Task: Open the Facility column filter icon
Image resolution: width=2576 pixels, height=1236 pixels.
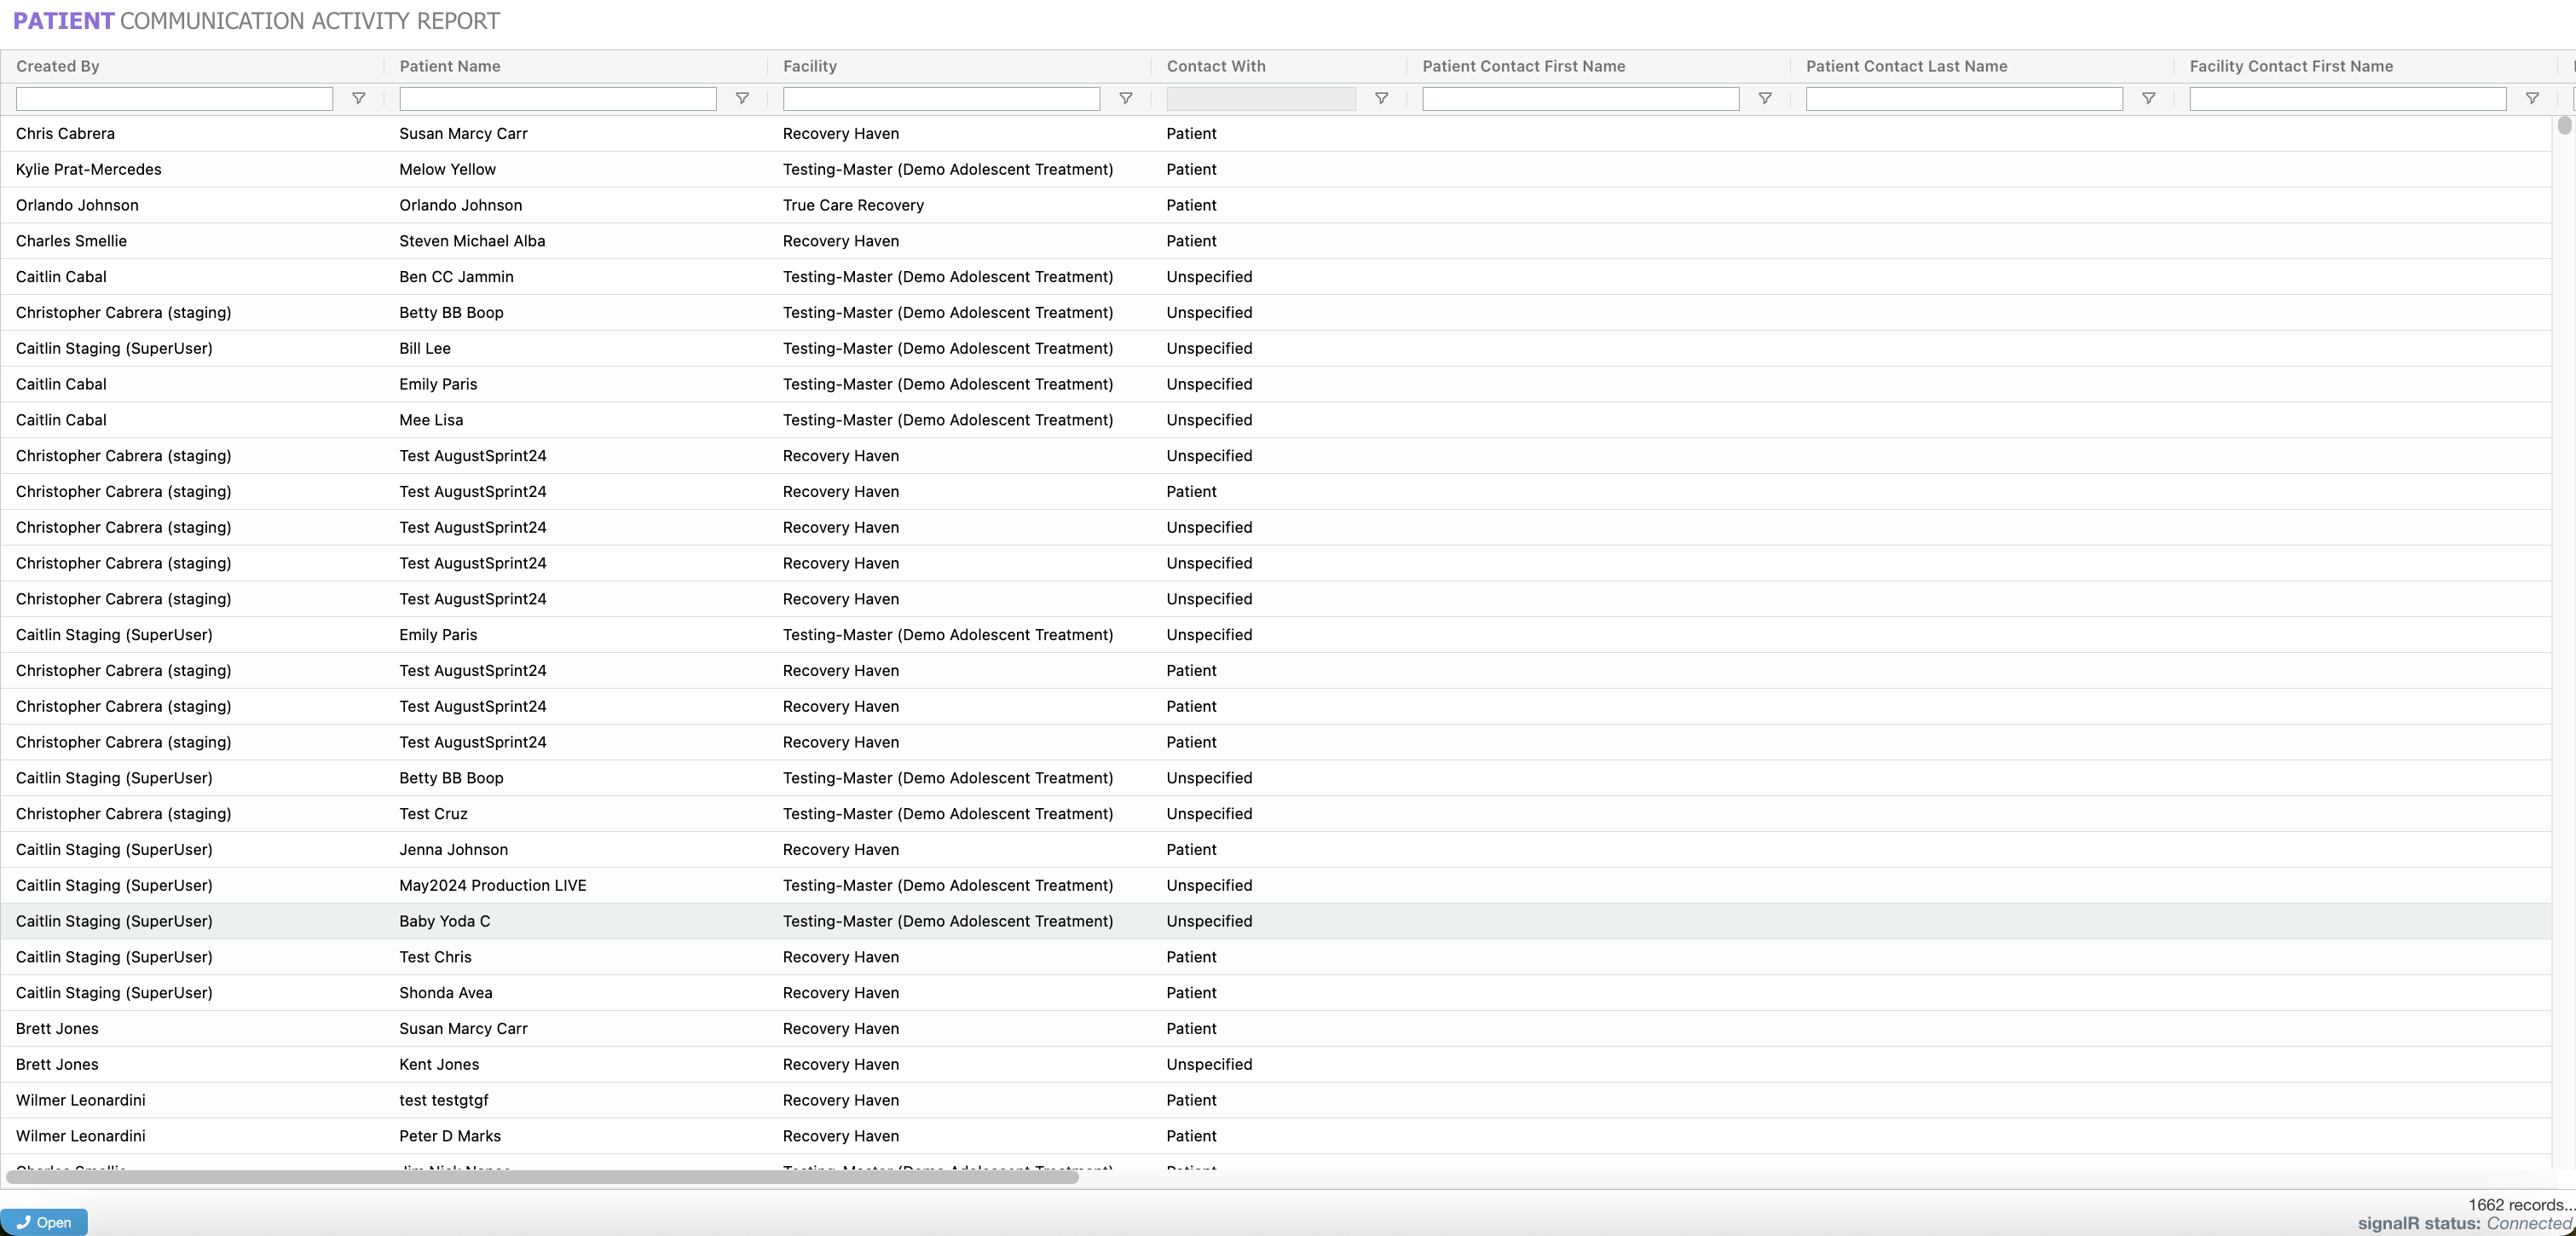Action: (x=1125, y=98)
